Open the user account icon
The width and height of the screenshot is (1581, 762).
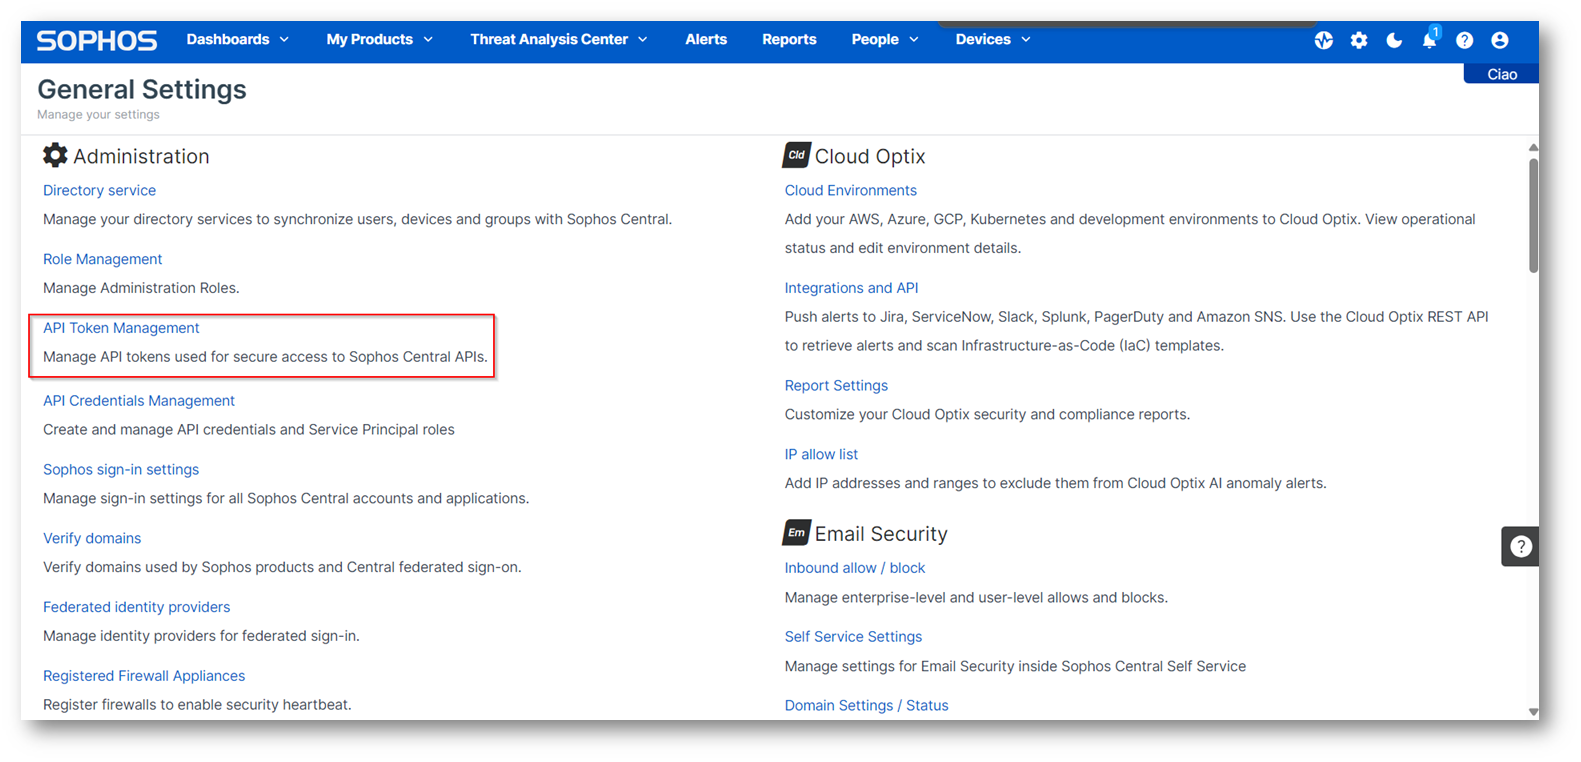pyautogui.click(x=1499, y=40)
